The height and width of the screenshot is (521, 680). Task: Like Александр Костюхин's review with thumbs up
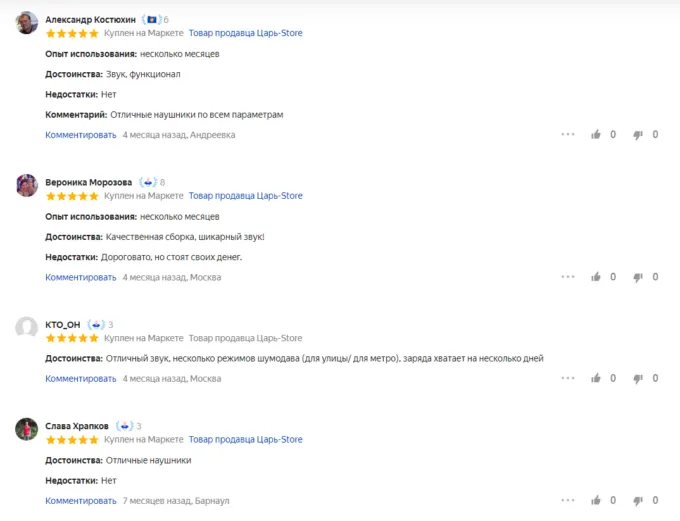(596, 134)
